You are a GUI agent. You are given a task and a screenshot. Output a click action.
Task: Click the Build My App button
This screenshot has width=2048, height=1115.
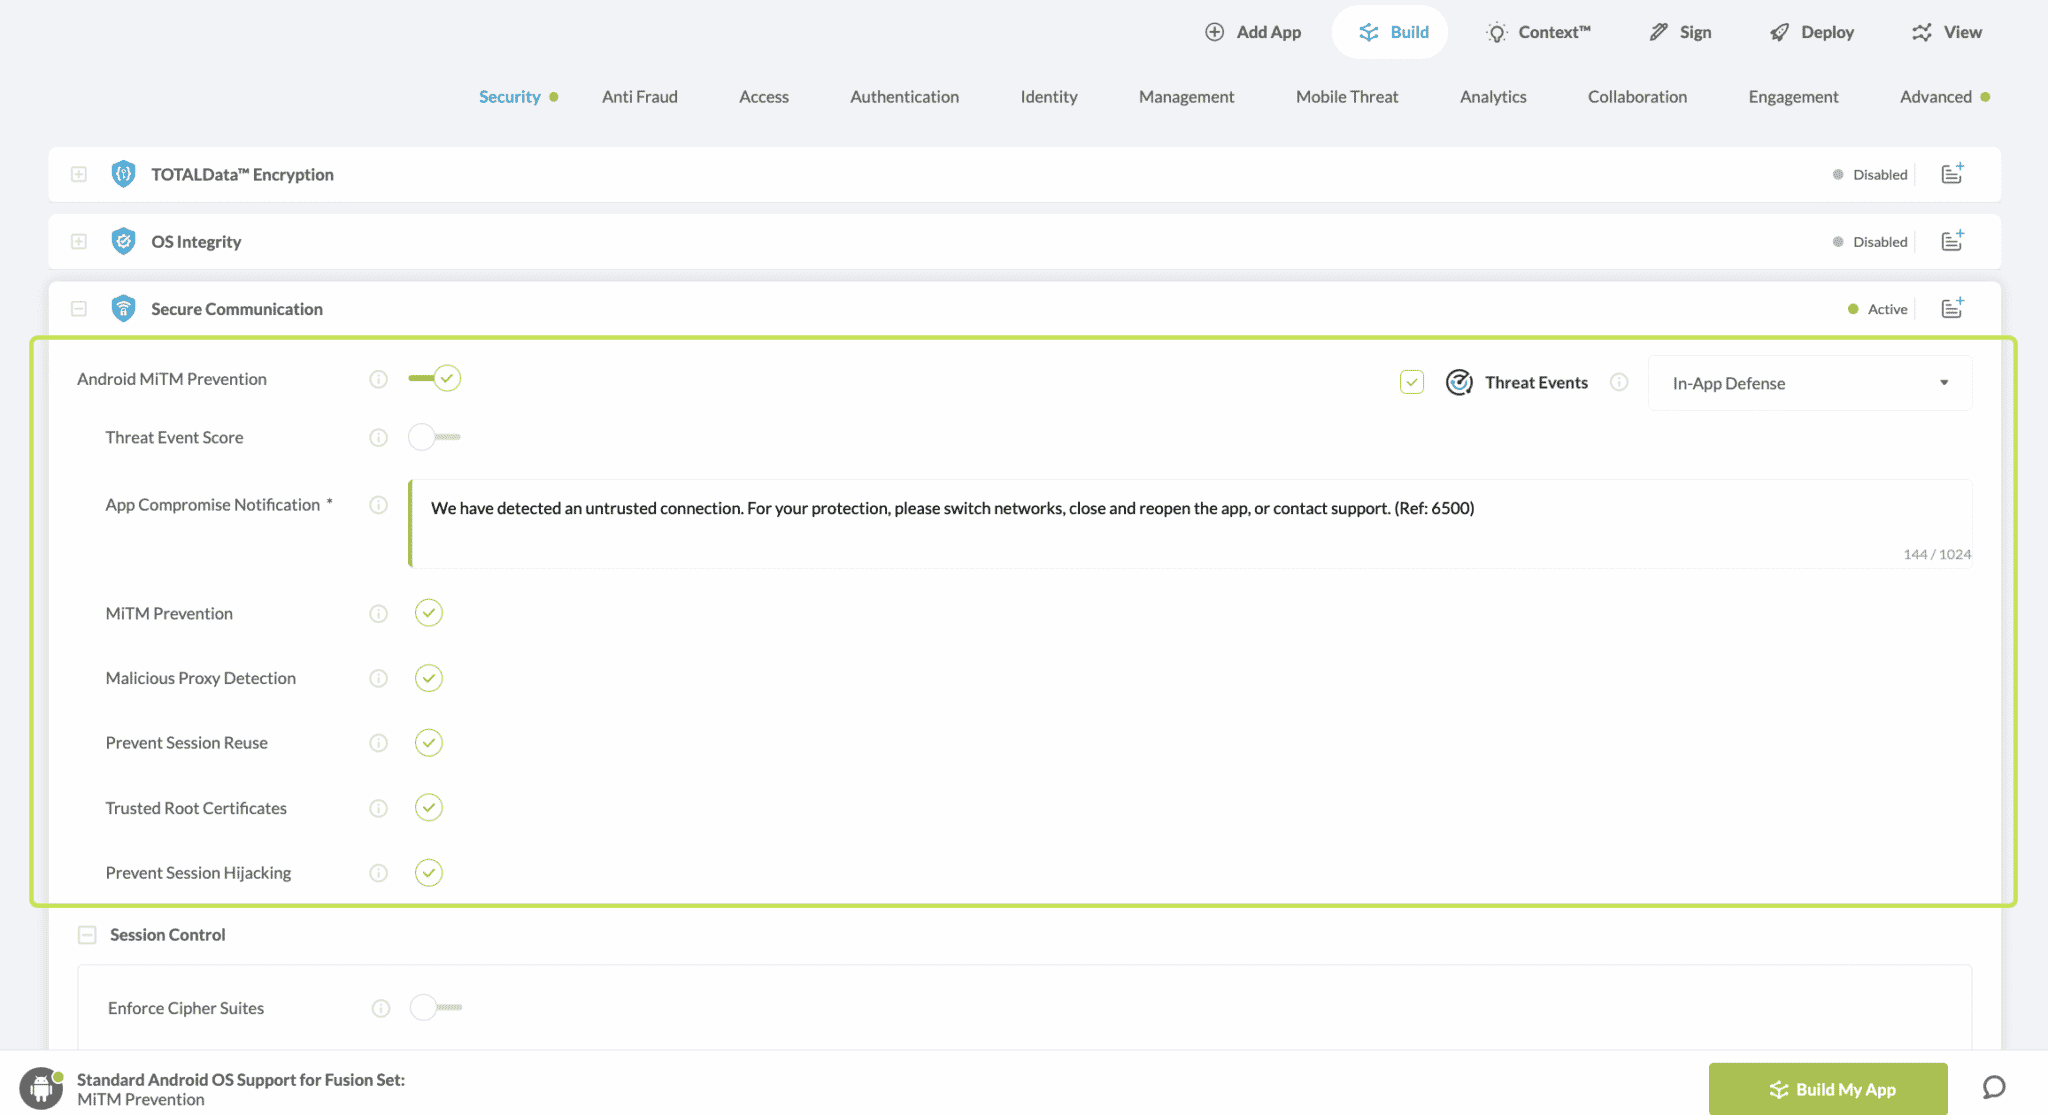click(x=1828, y=1089)
